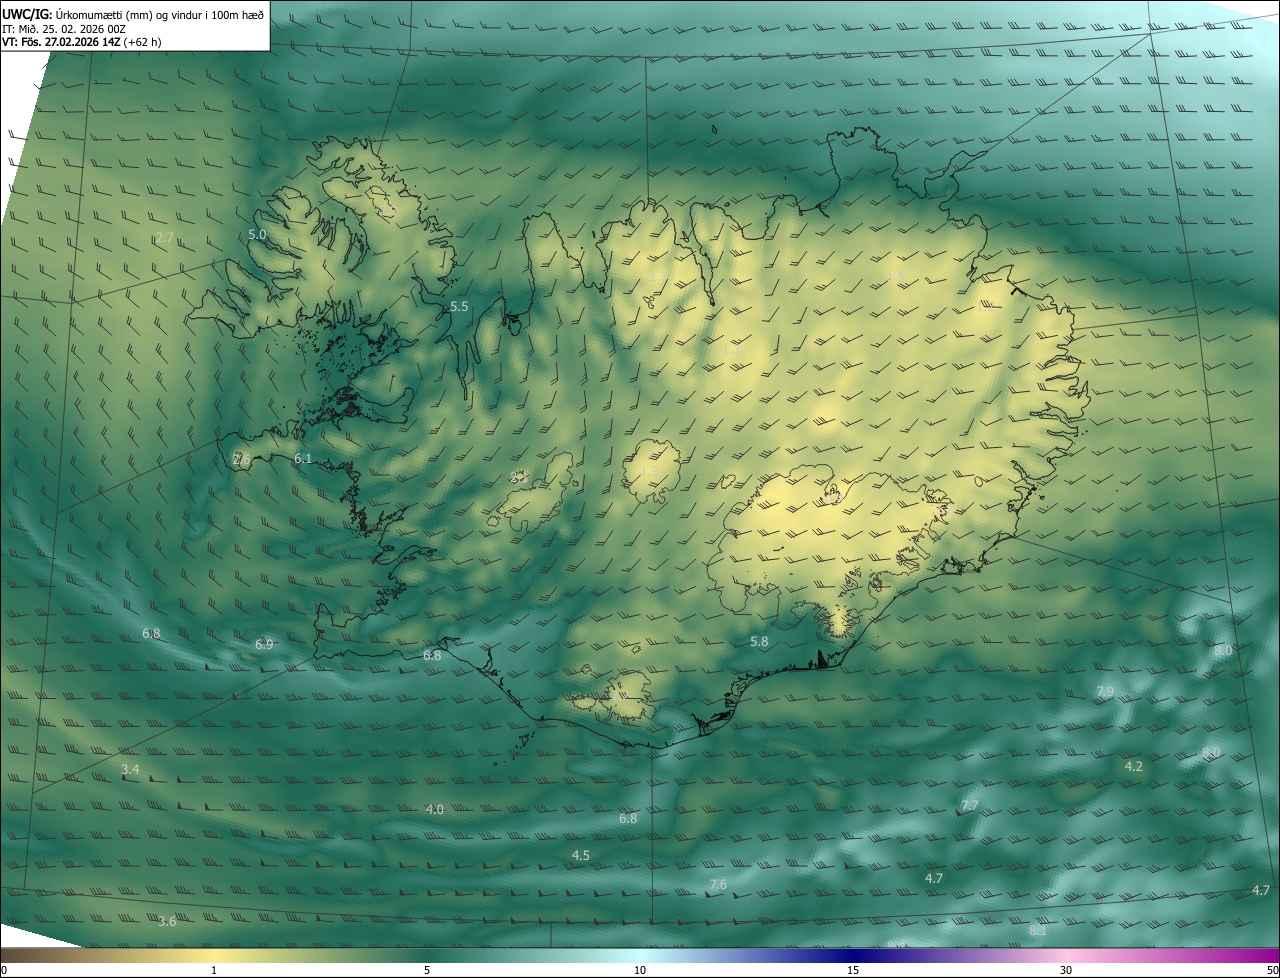The height and width of the screenshot is (978, 1280).
Task: Click the color scale tick label "10"
Action: (x=640, y=970)
